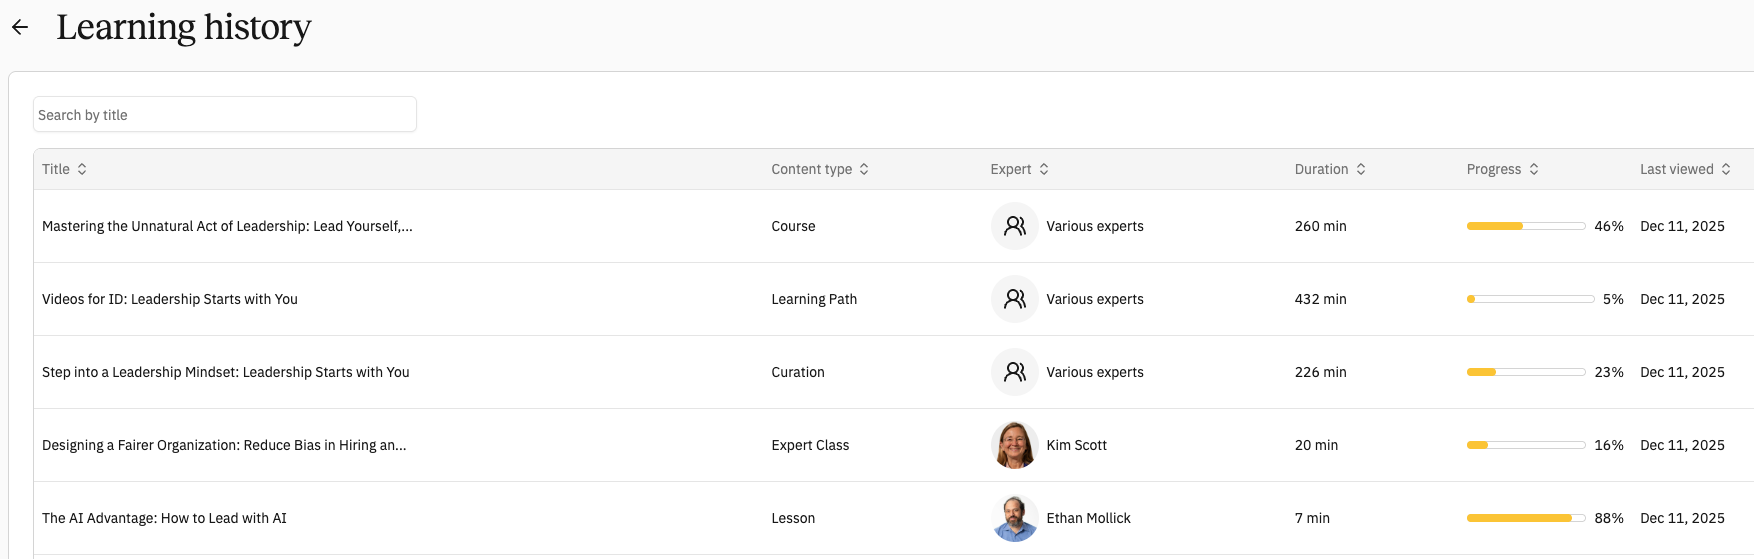Image resolution: width=1754 pixels, height=559 pixels.
Task: Click Various experts icon for Mastering course
Action: click(1015, 226)
